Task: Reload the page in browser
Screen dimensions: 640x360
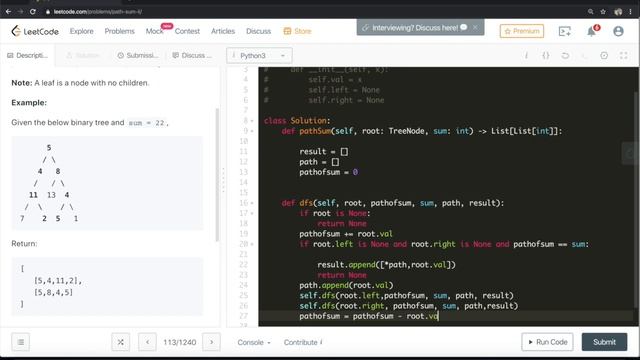Action: coord(33,11)
